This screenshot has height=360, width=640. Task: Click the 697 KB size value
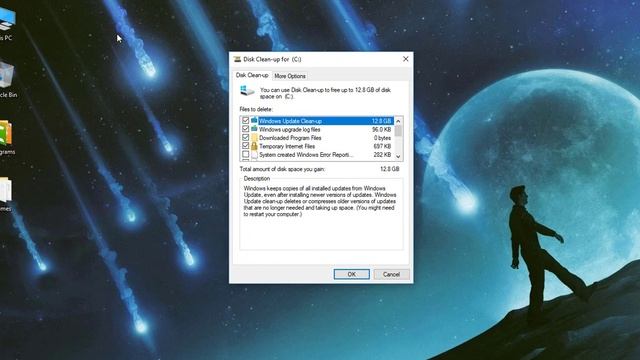click(x=383, y=146)
